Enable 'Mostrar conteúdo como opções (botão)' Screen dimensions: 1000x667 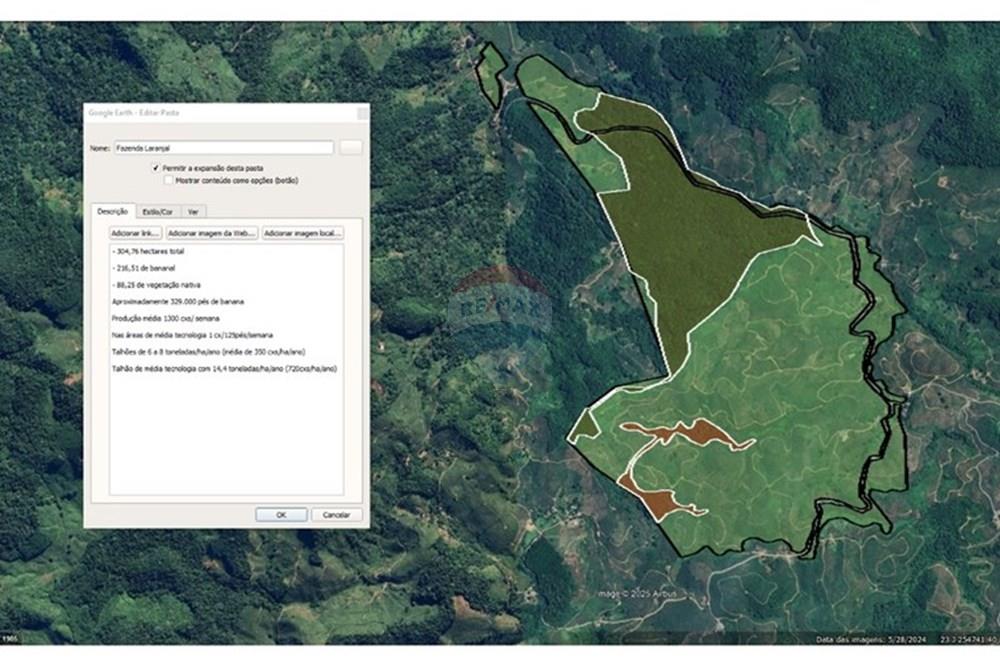coord(168,180)
